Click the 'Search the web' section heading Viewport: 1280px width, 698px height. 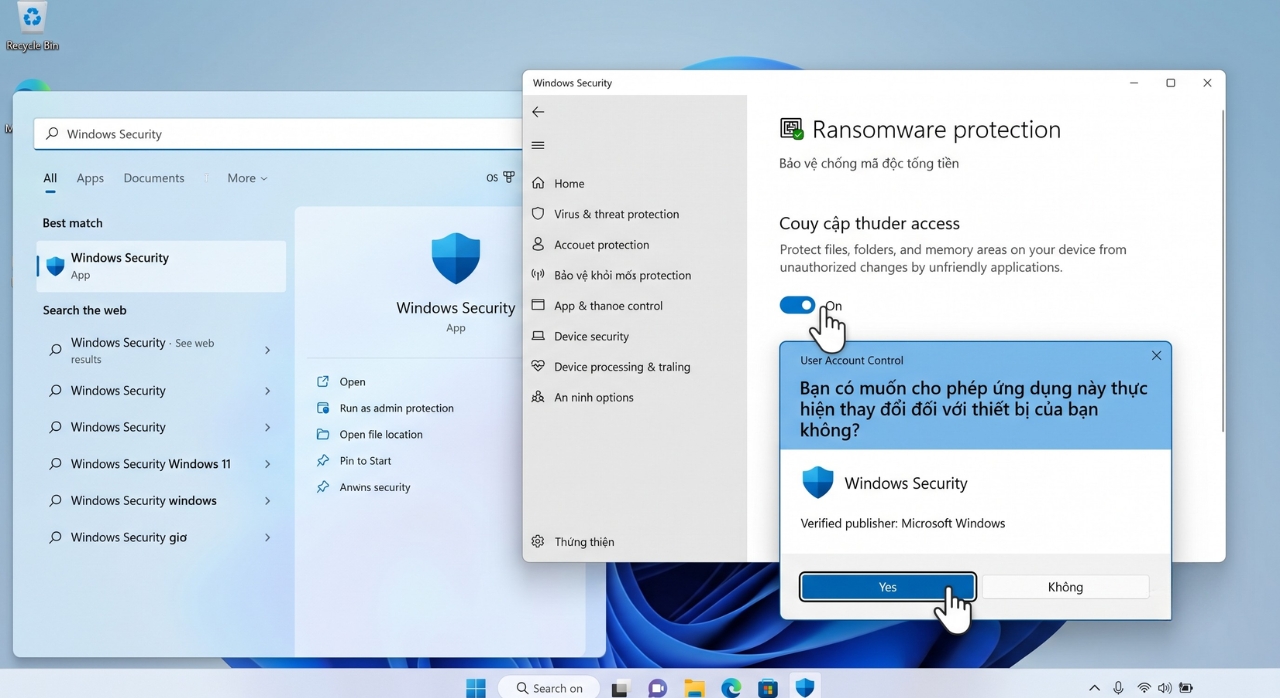[84, 310]
